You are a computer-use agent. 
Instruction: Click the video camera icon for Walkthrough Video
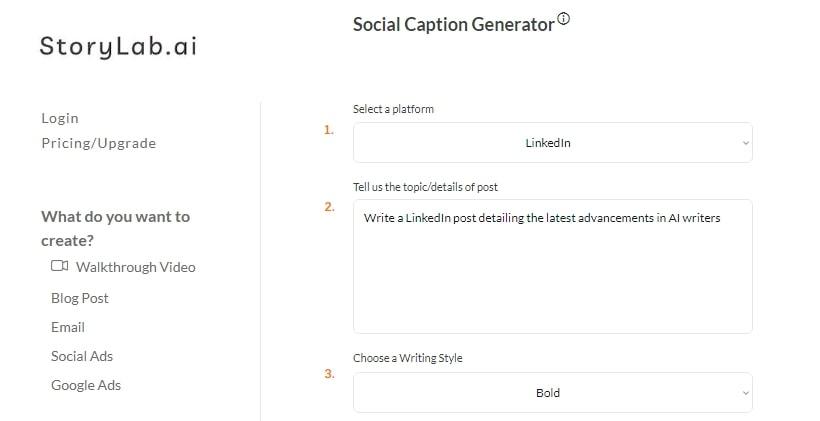(x=60, y=266)
